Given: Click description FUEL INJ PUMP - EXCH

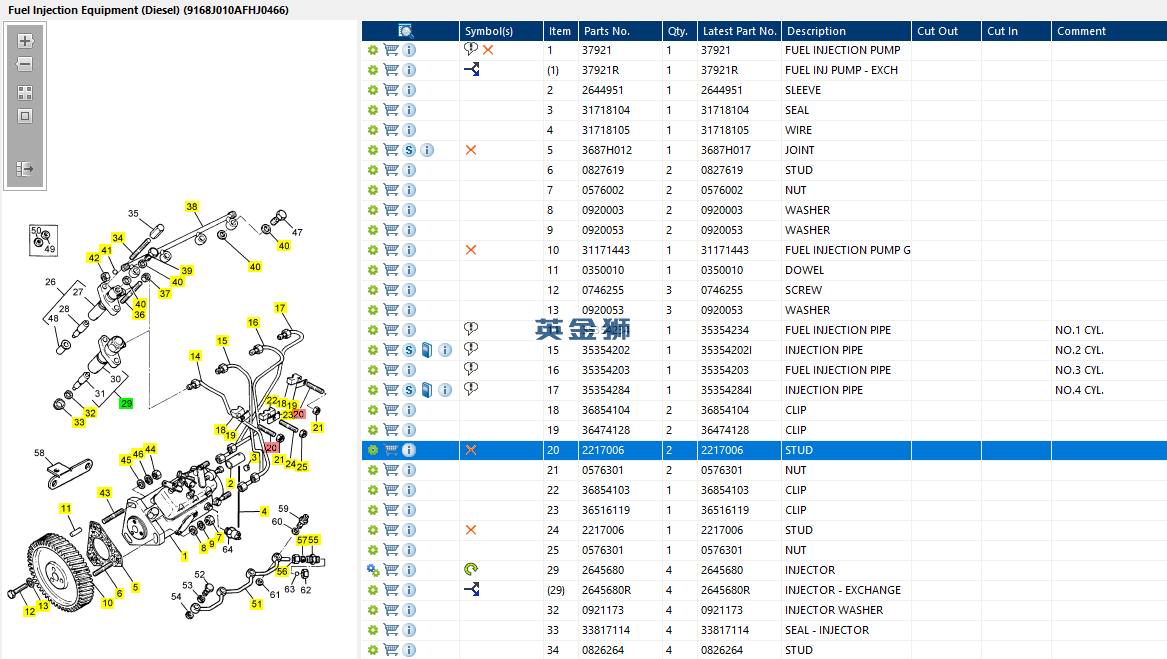Looking at the screenshot, I should 841,70.
